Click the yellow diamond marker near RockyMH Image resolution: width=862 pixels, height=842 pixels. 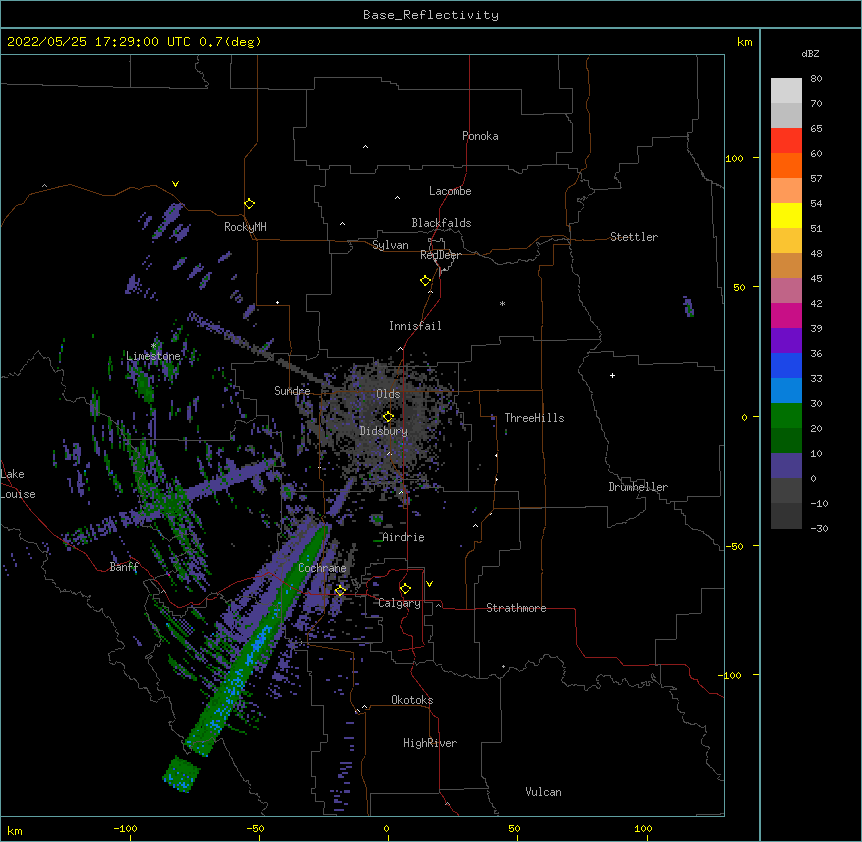[249, 204]
